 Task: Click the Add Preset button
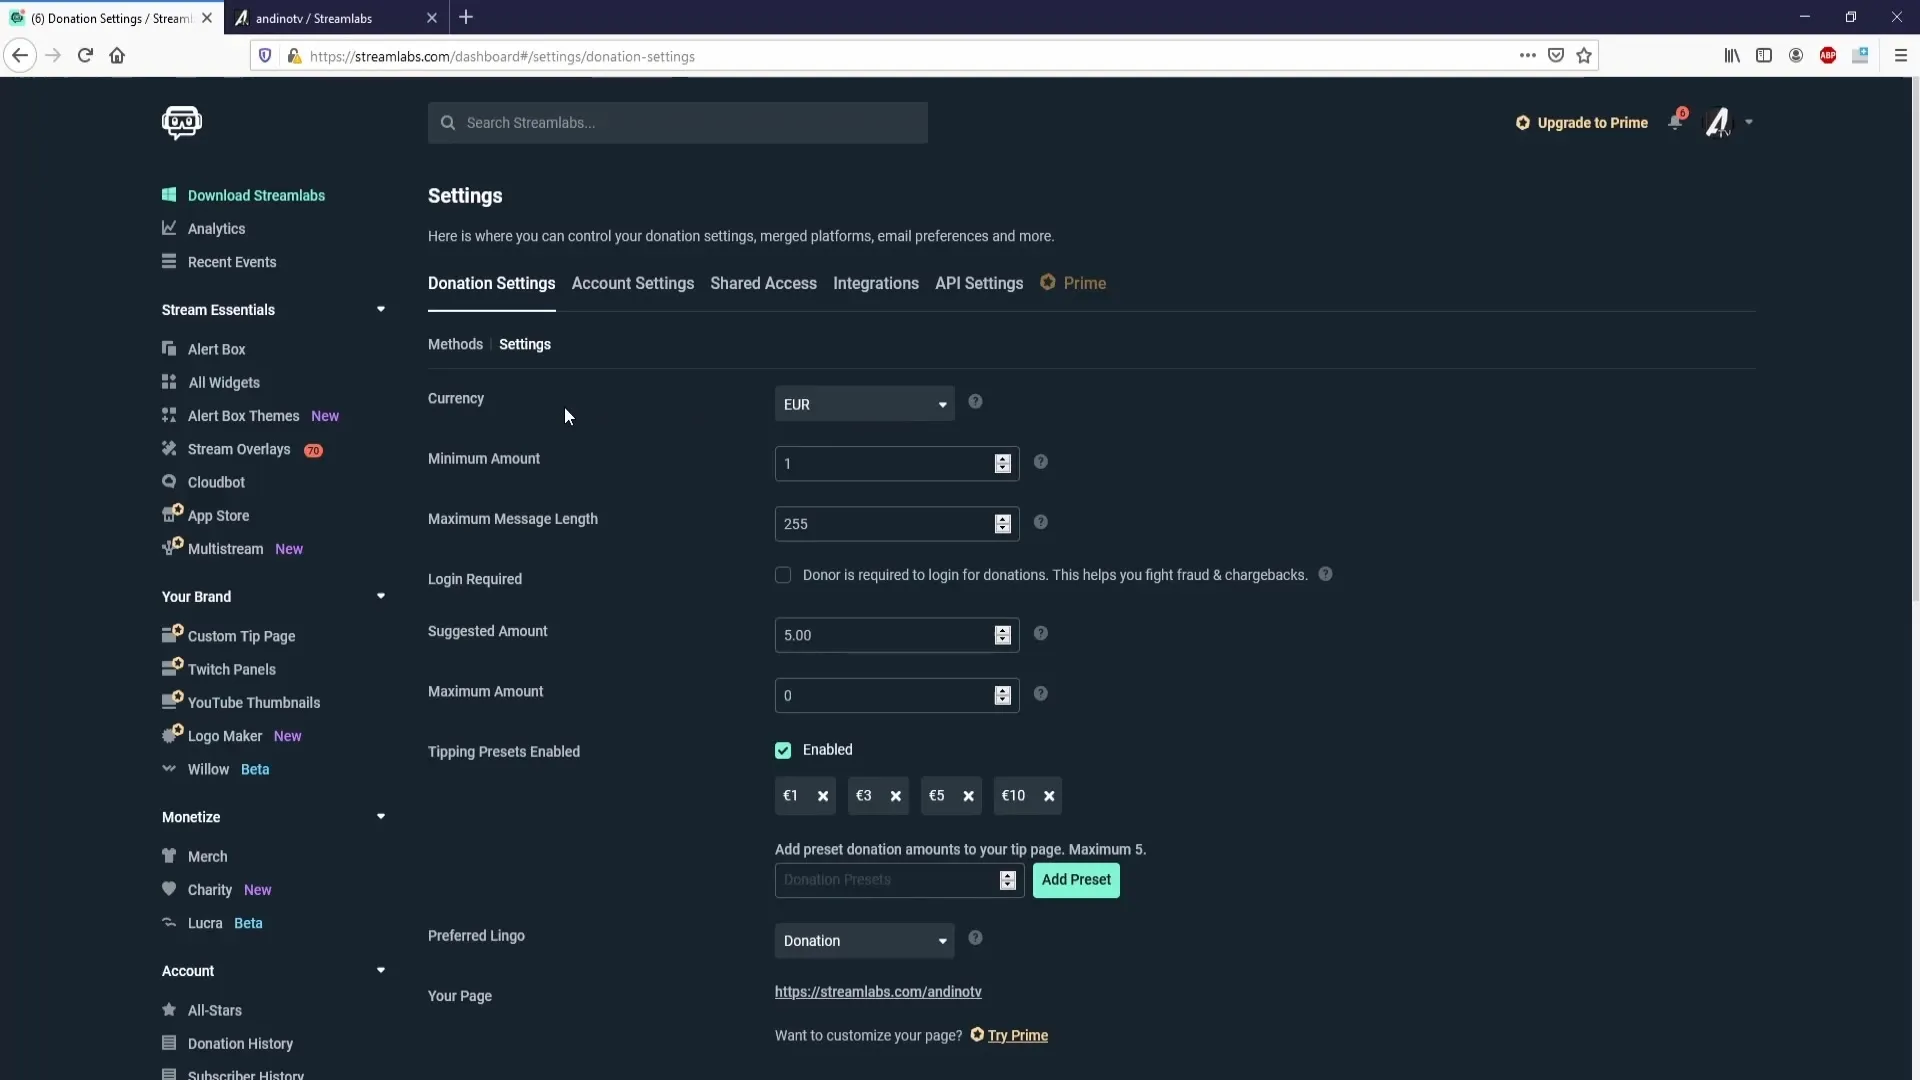coord(1076,880)
